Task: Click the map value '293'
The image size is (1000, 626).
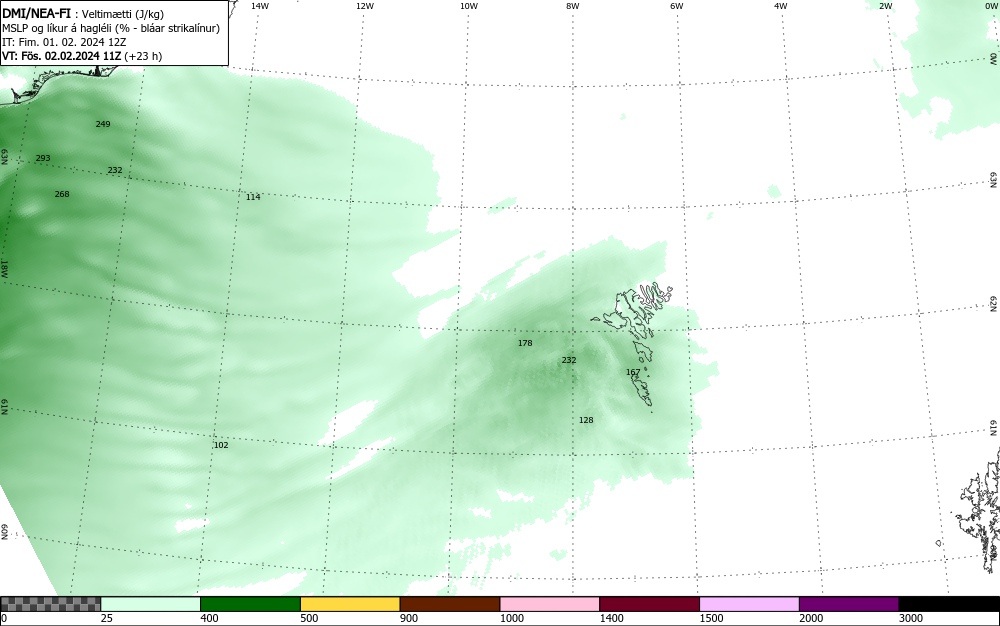Action: (x=43, y=158)
